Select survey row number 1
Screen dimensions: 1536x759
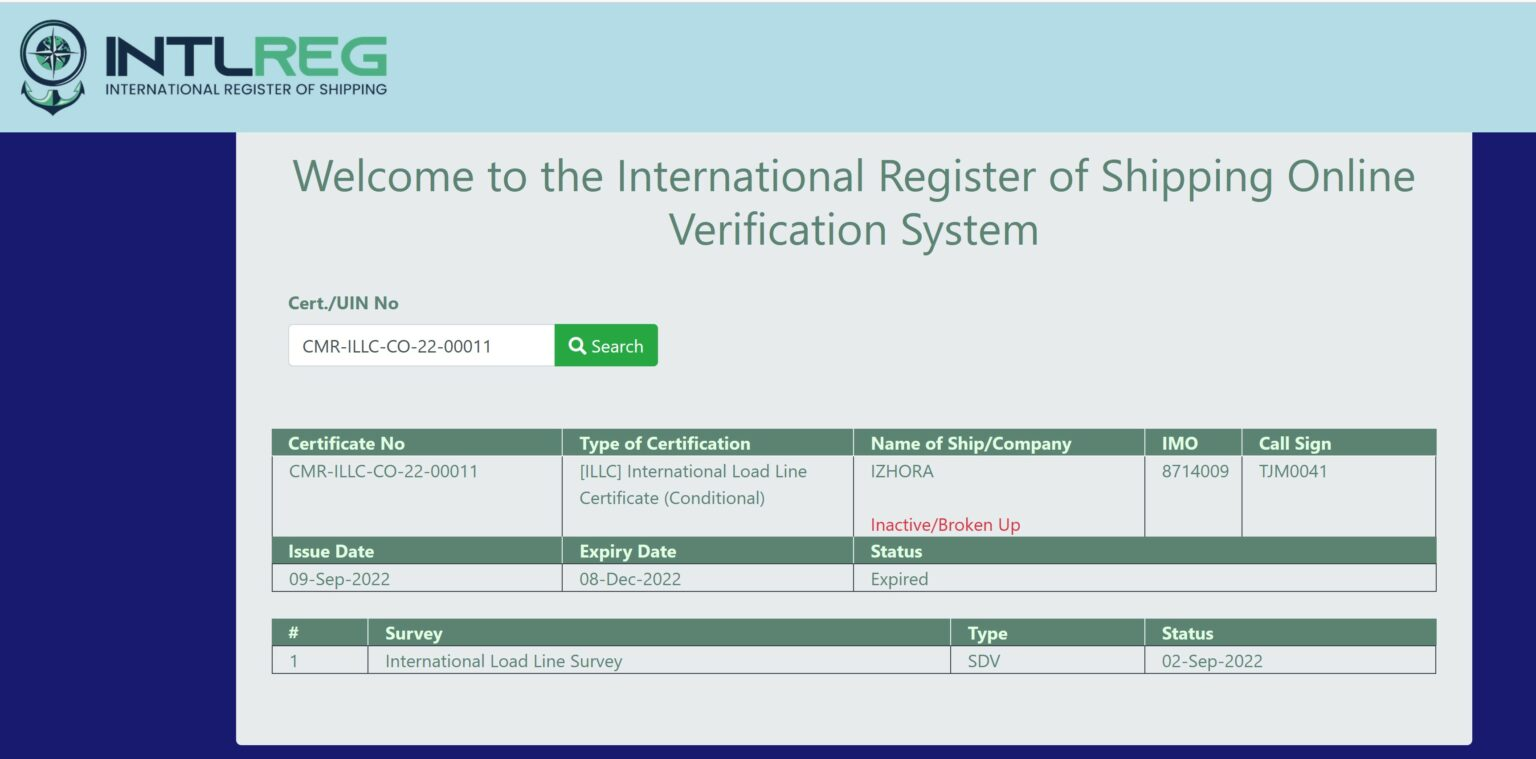click(x=293, y=661)
